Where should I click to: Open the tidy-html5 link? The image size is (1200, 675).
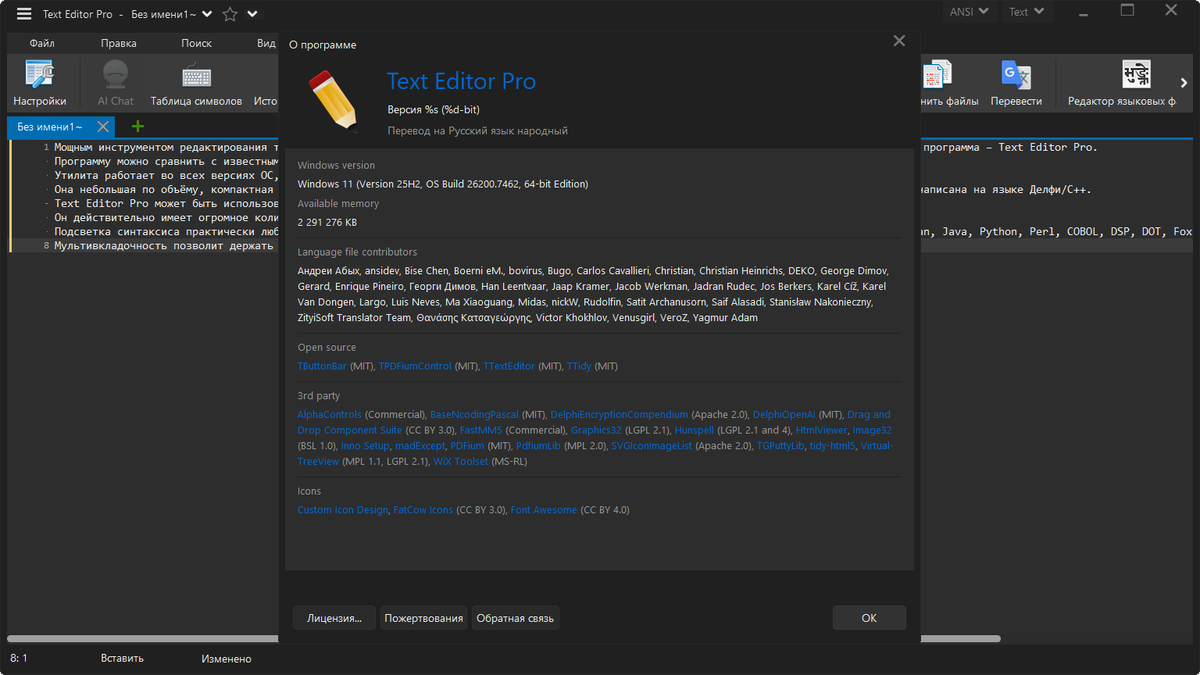pyautogui.click(x=832, y=446)
